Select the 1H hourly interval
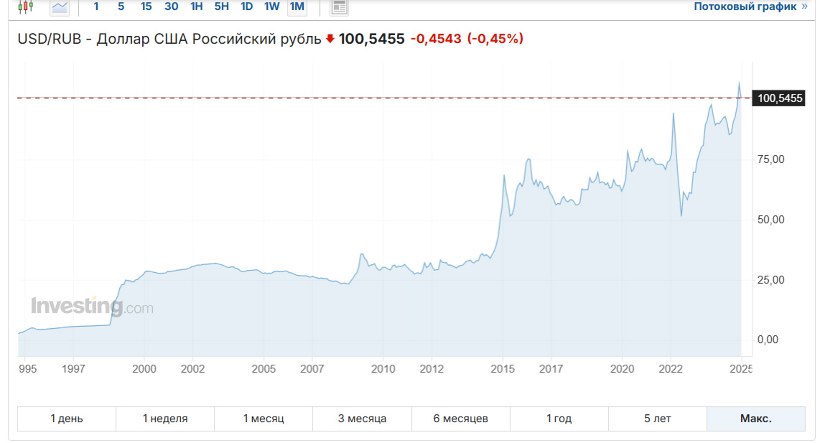Image resolution: width=820 pixels, height=443 pixels. pos(197,7)
